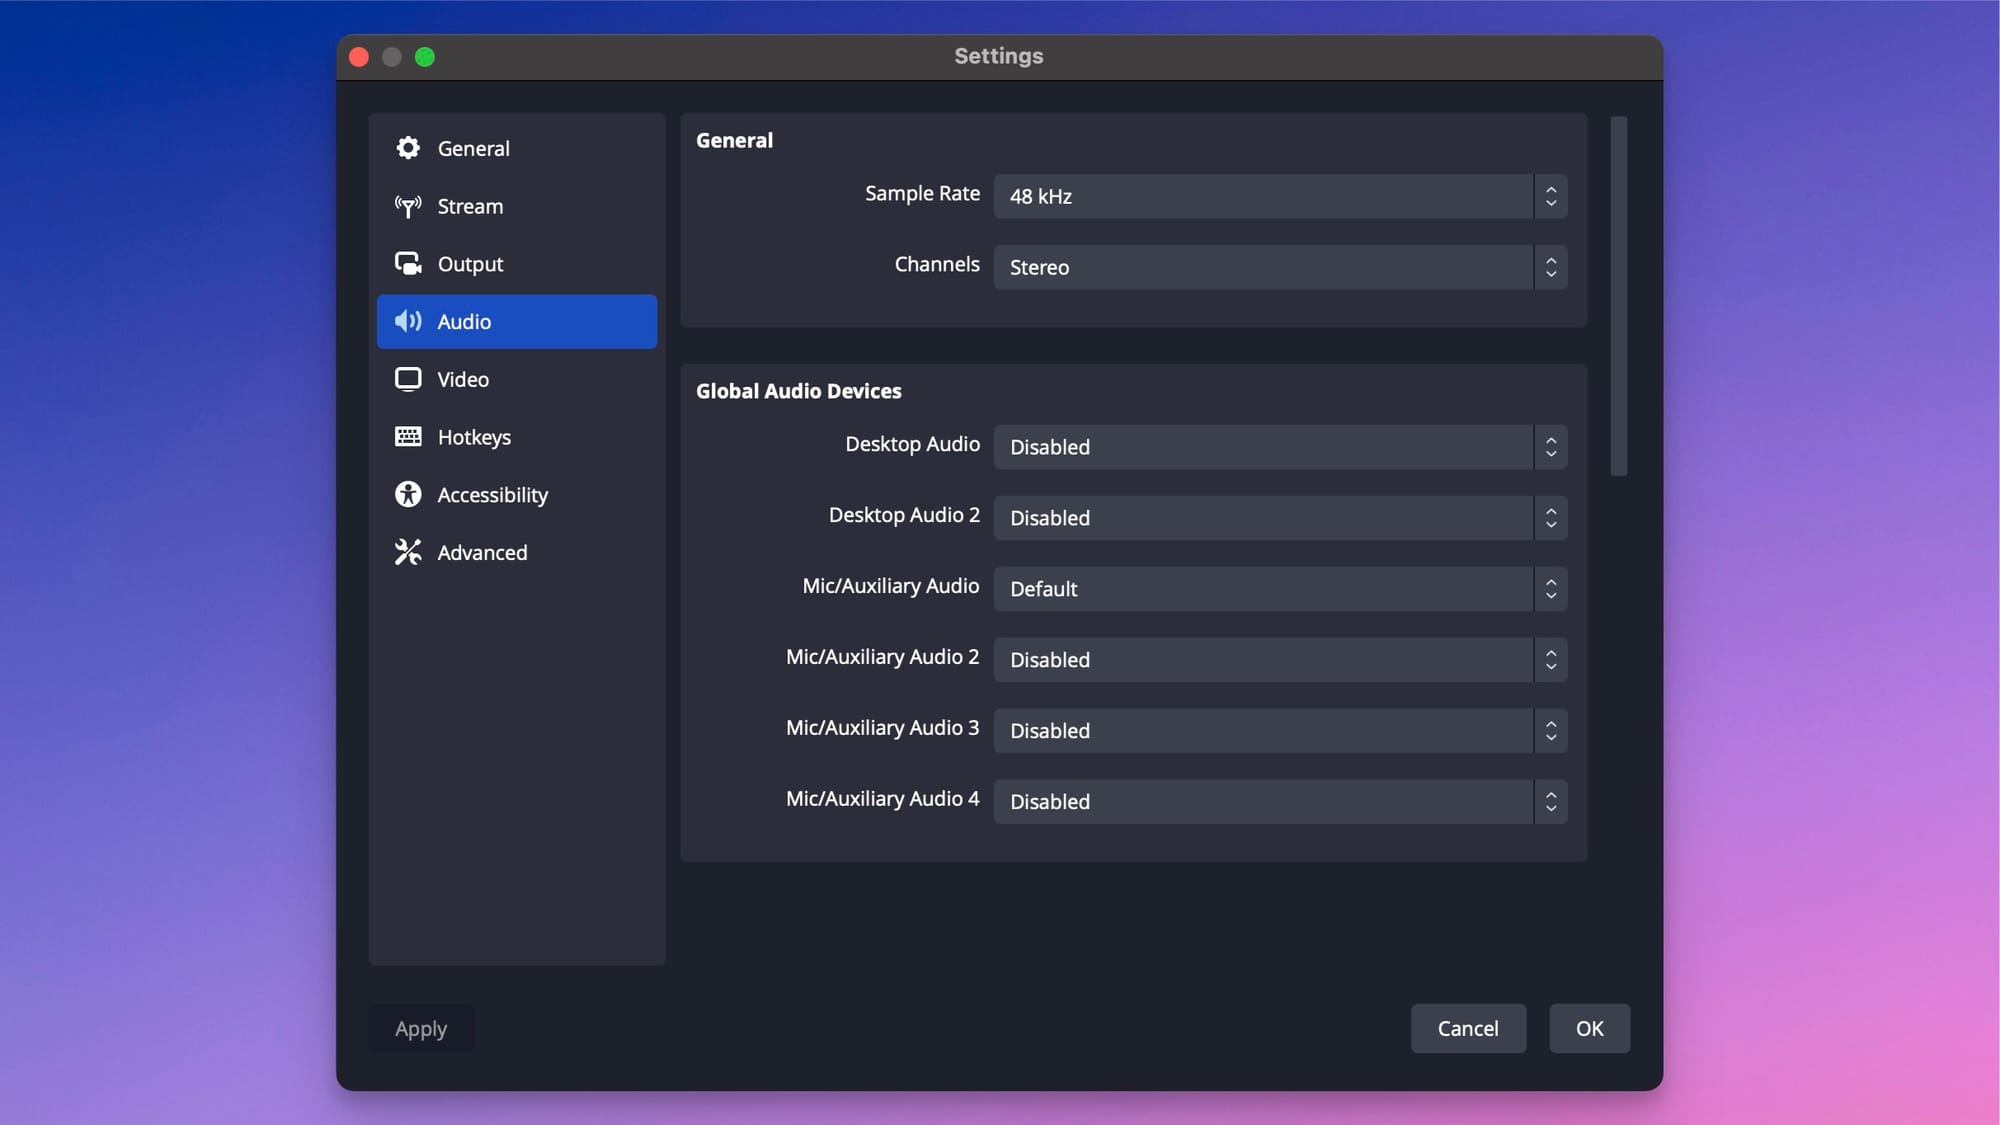Click the Hotkeys keyboard icon

(x=408, y=437)
